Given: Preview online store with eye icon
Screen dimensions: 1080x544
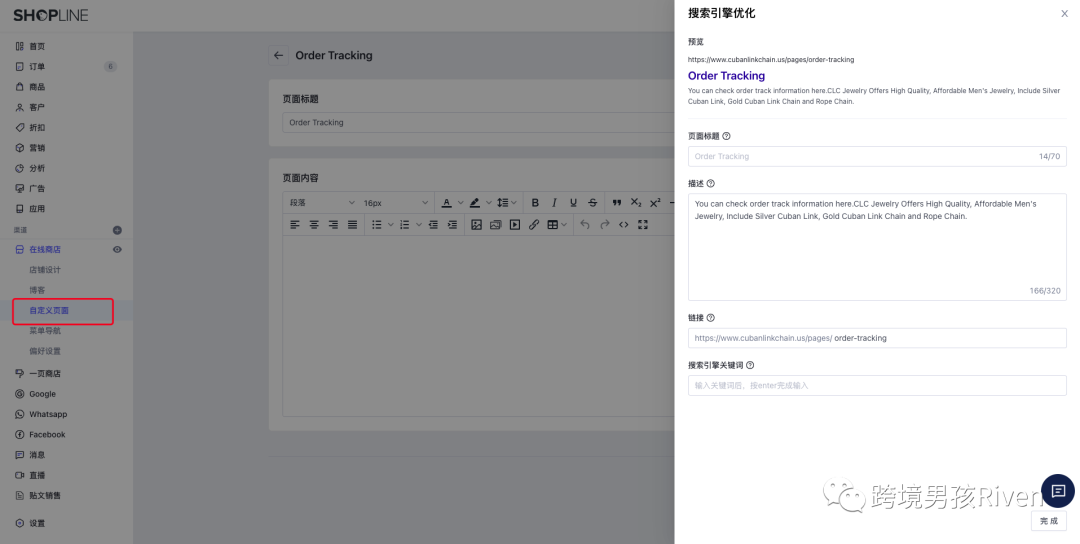Looking at the screenshot, I should click(117, 249).
